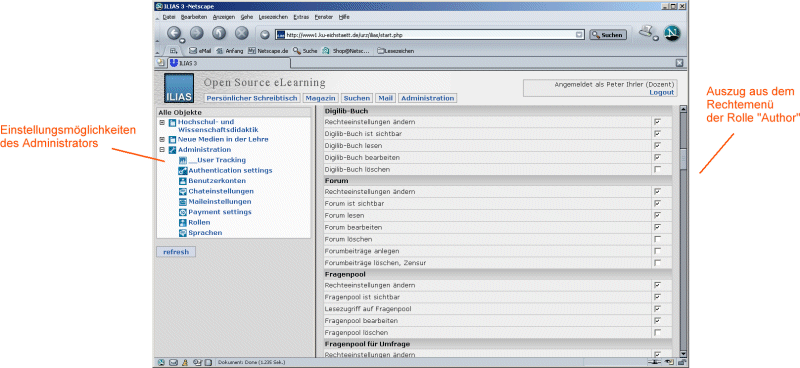Open the Extras menu
This screenshot has width=800, height=368.
click(x=302, y=17)
